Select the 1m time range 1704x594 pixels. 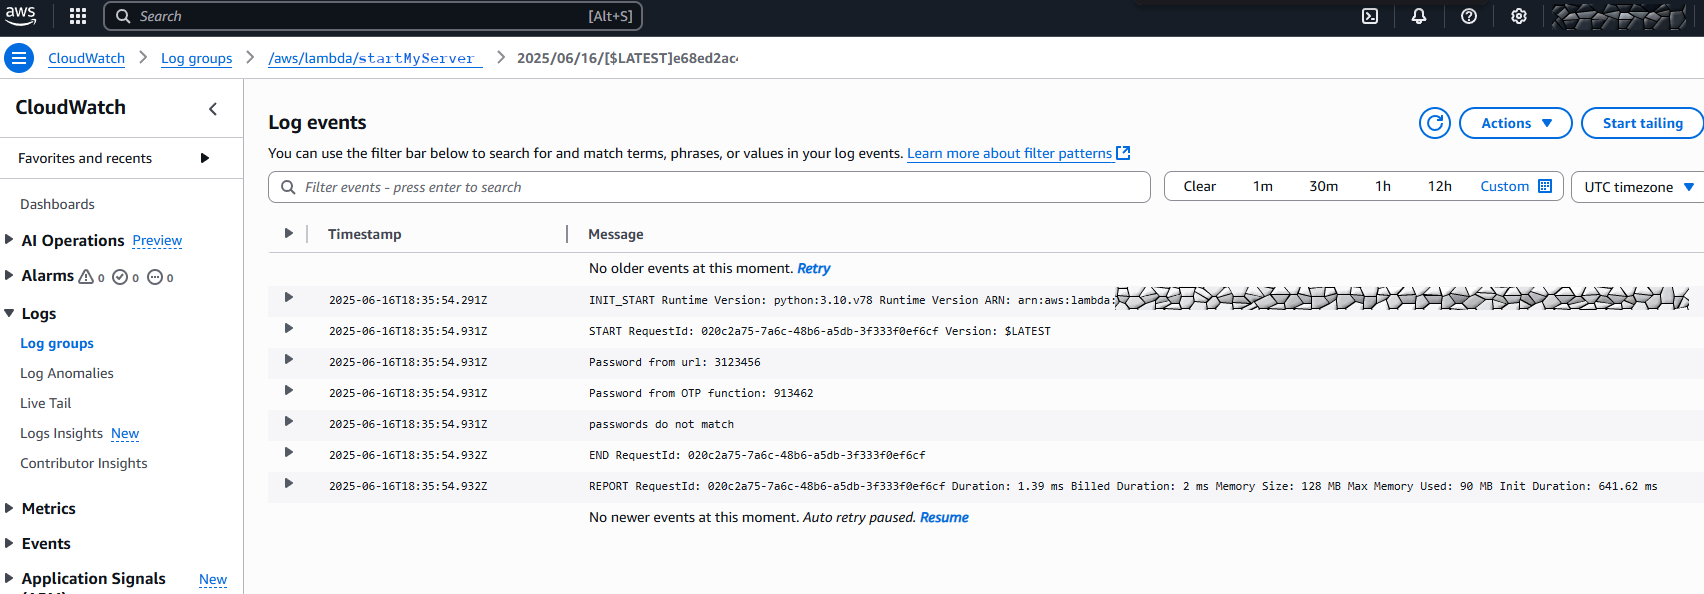pyautogui.click(x=1263, y=186)
